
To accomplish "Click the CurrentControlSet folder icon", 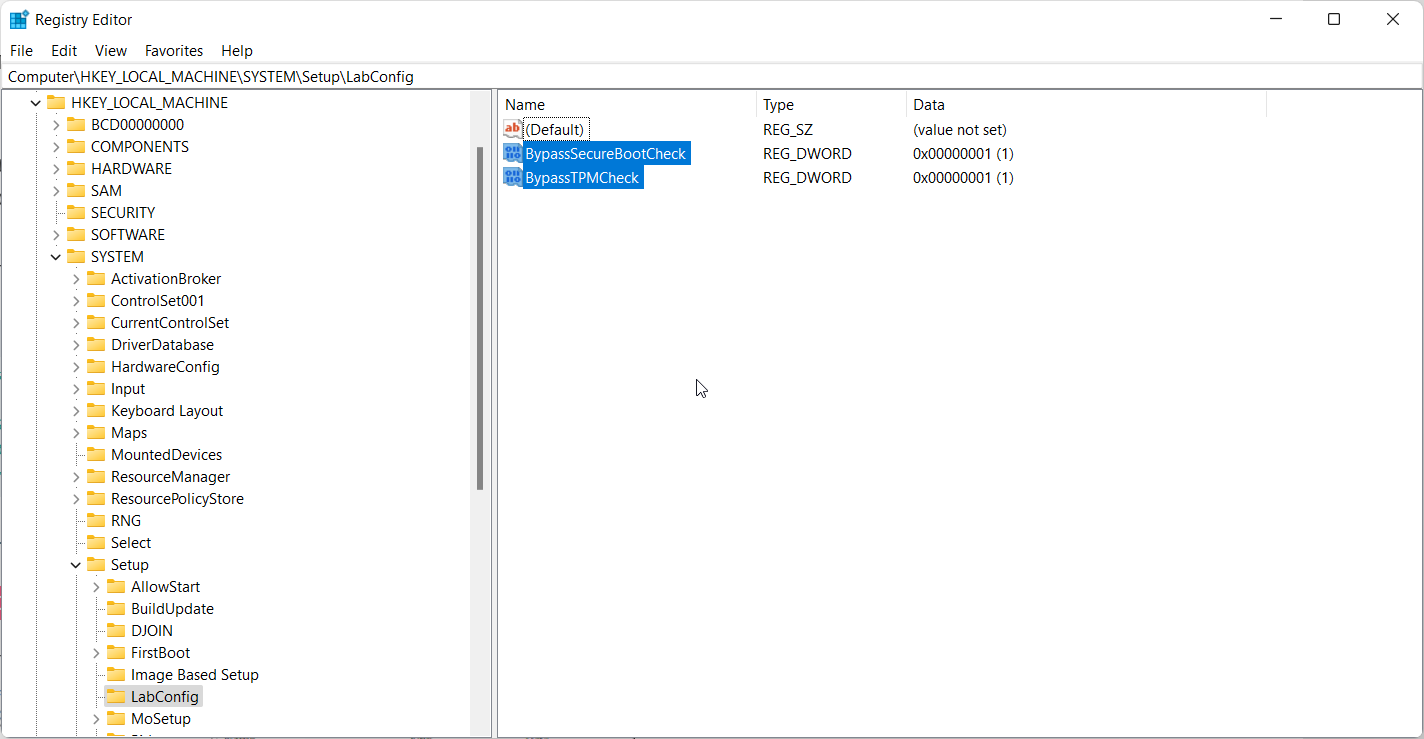I will 96,322.
